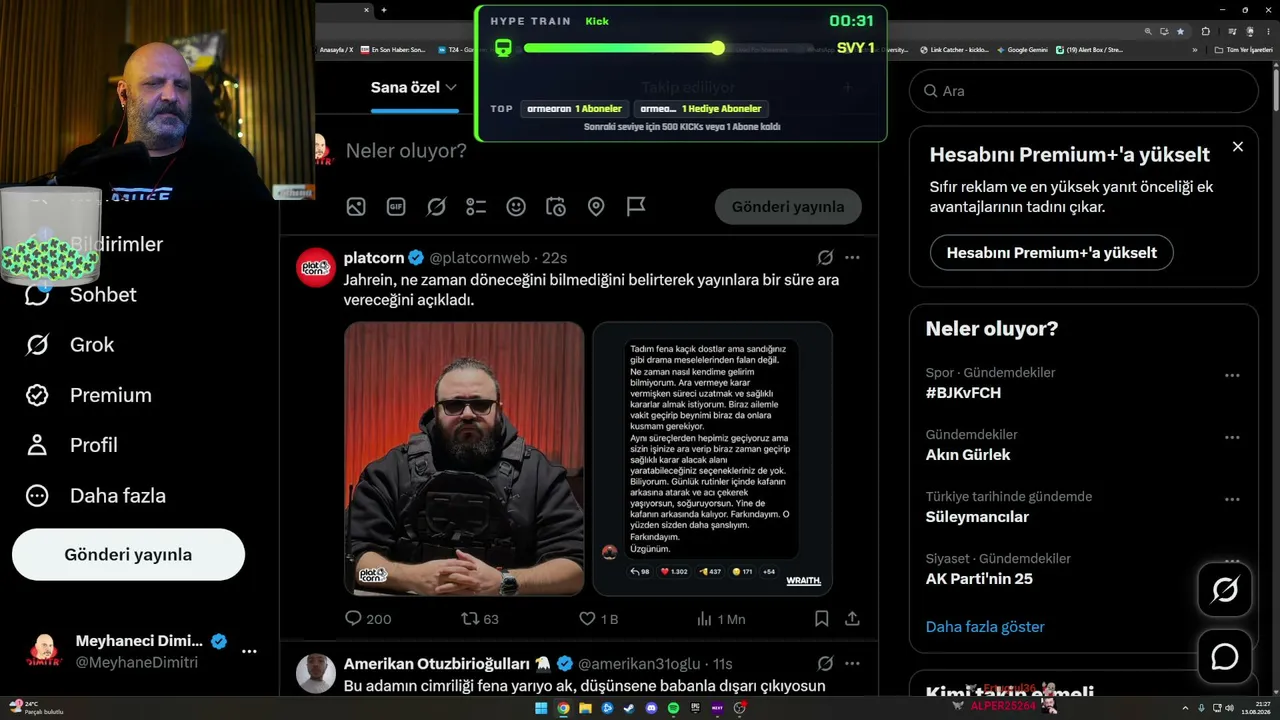Viewport: 1280px width, 720px height.
Task: Add an image to the new post
Action: tap(356, 207)
